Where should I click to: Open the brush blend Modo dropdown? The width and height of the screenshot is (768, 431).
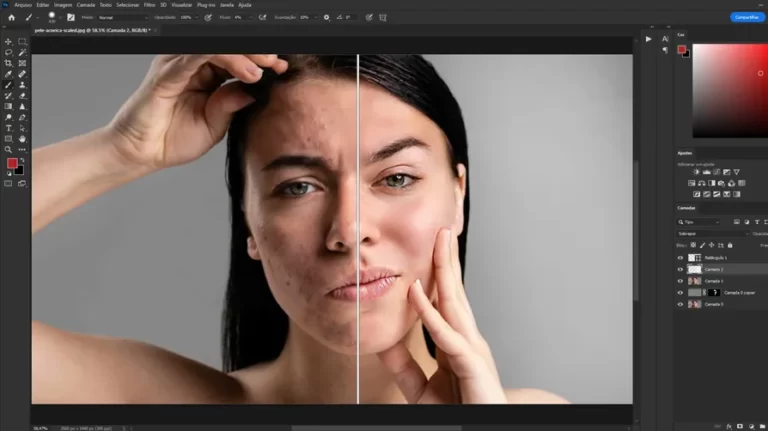(122, 17)
